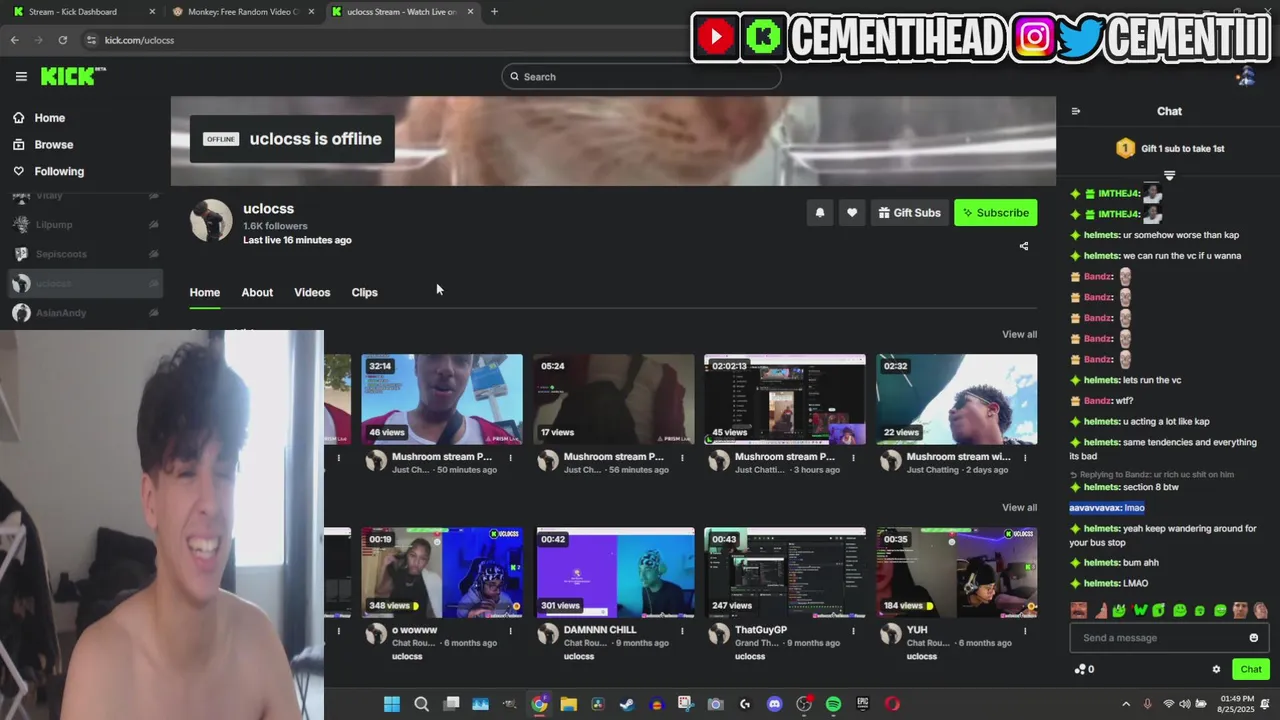The width and height of the screenshot is (1280, 720).
Task: Click the Gift Subs button
Action: [909, 212]
